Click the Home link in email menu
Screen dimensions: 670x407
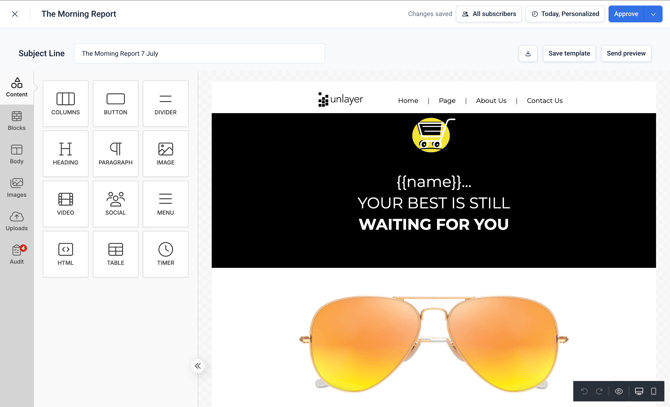[408, 101]
